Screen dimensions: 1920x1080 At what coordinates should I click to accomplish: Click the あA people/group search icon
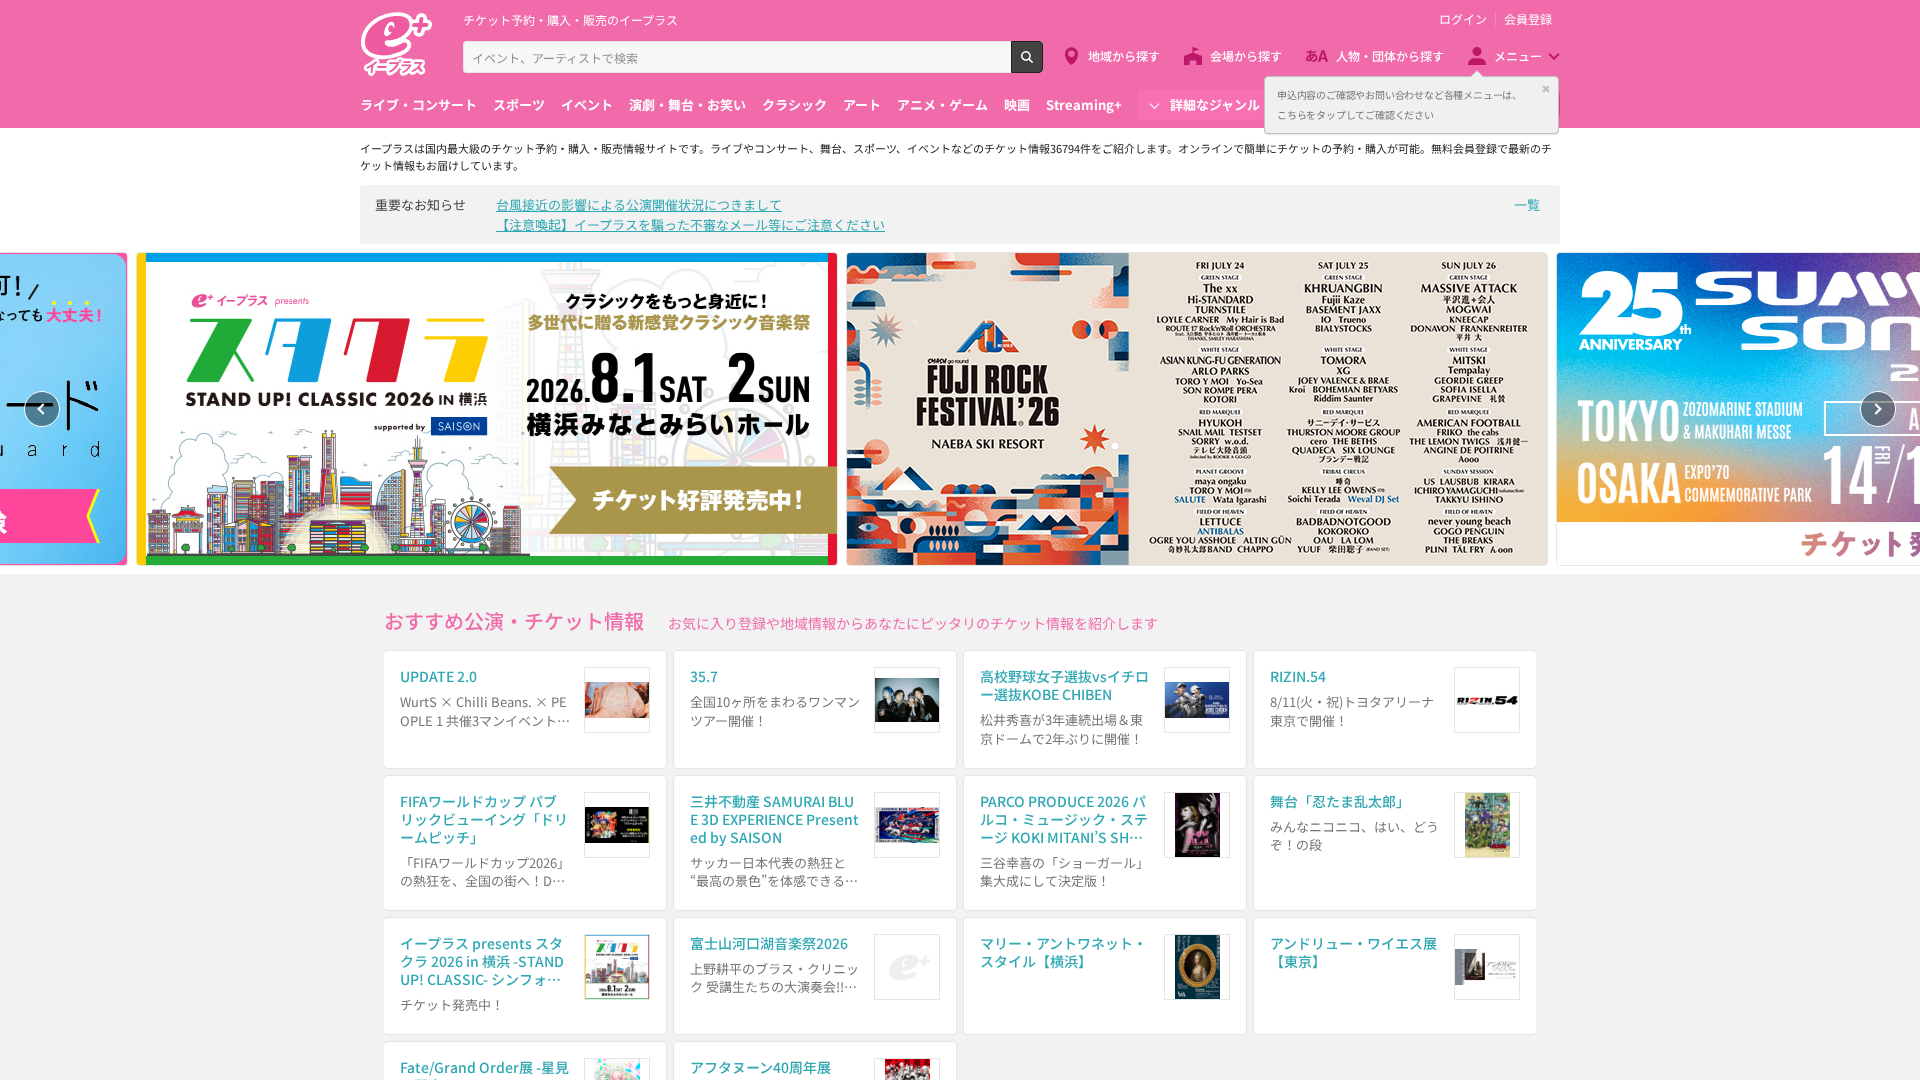[1316, 57]
